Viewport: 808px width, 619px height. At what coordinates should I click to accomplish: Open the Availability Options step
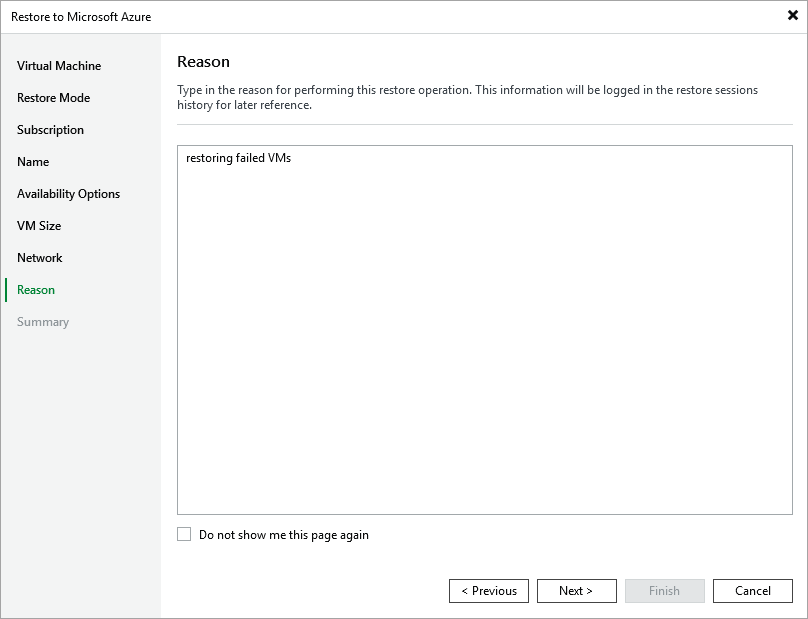pos(67,193)
